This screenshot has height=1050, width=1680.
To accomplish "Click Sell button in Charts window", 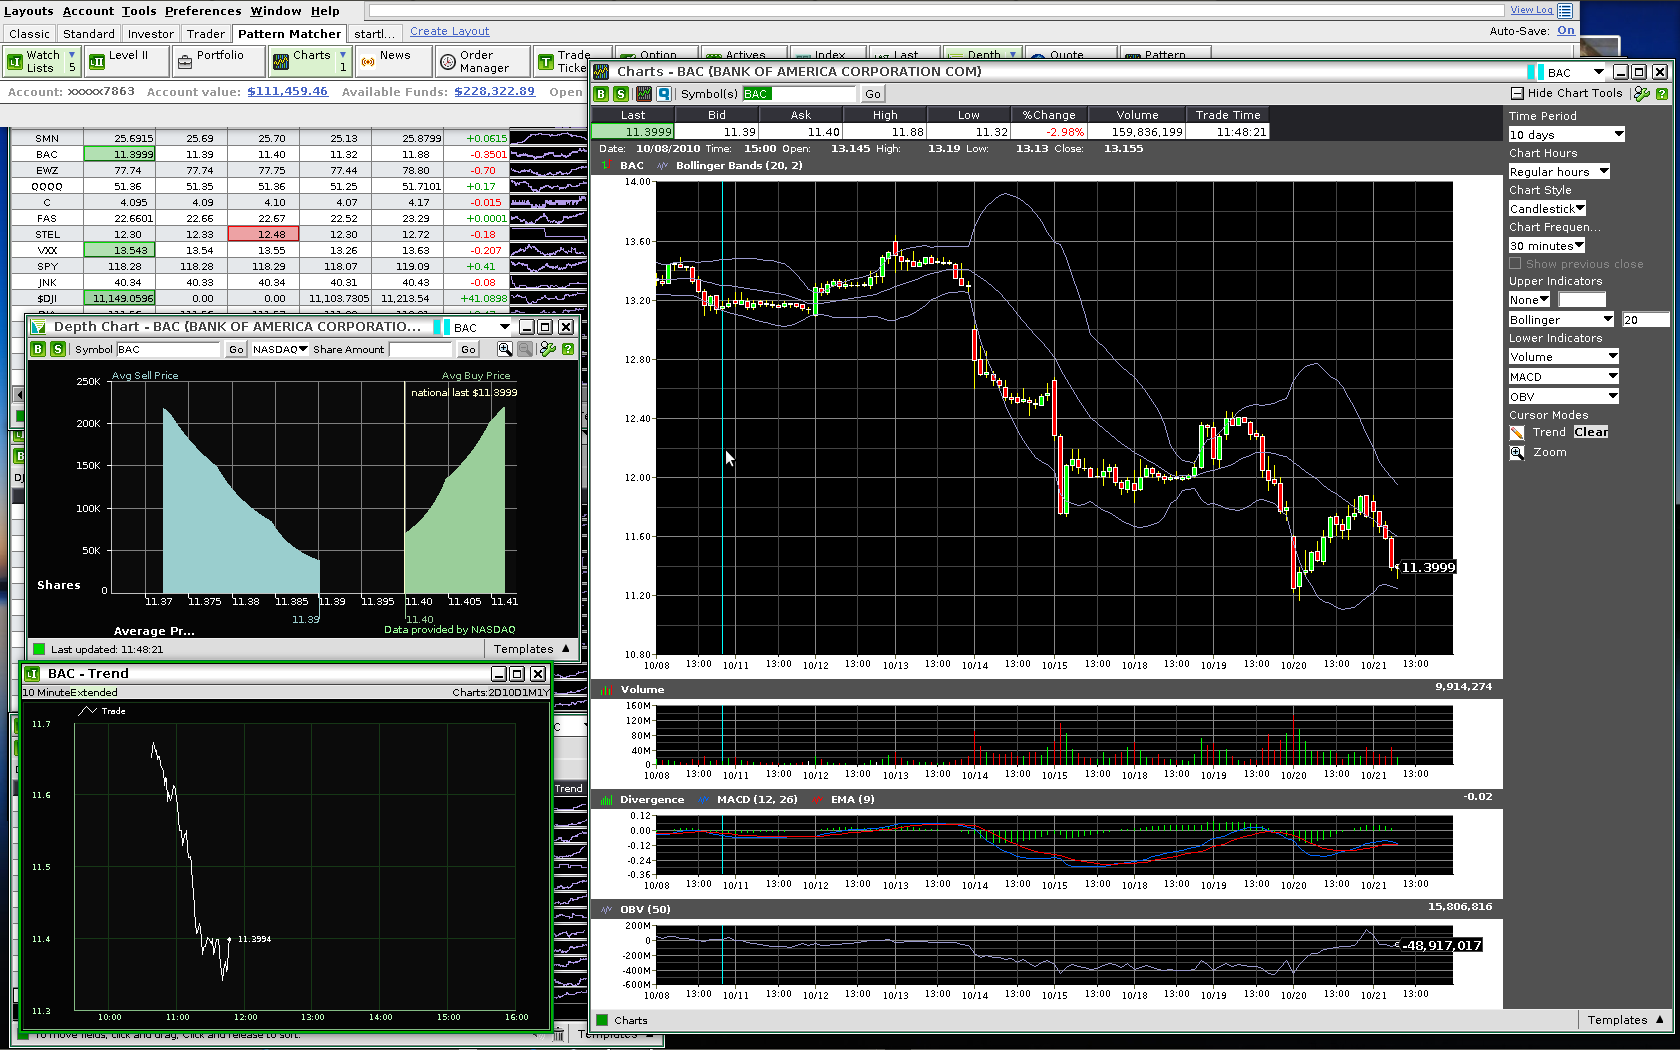I will (621, 94).
